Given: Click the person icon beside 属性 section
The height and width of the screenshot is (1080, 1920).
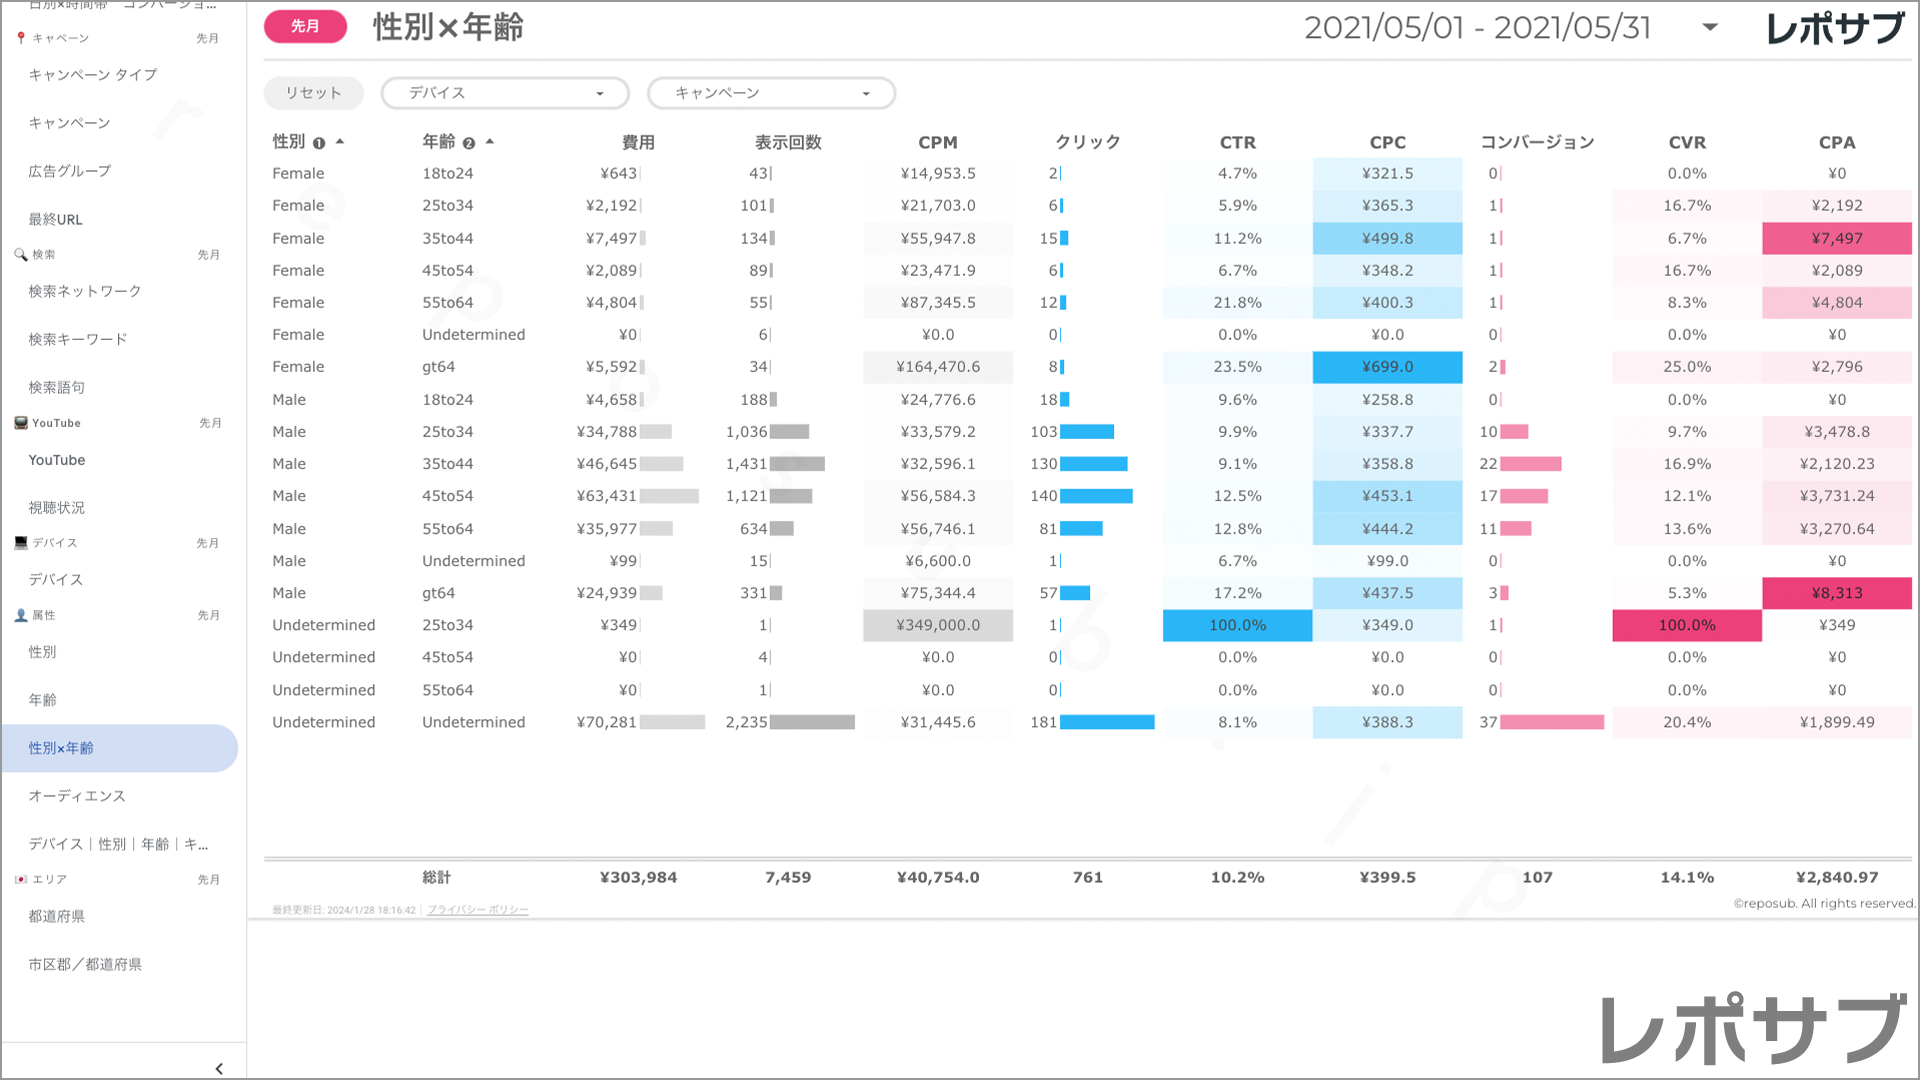Looking at the screenshot, I should [x=20, y=615].
